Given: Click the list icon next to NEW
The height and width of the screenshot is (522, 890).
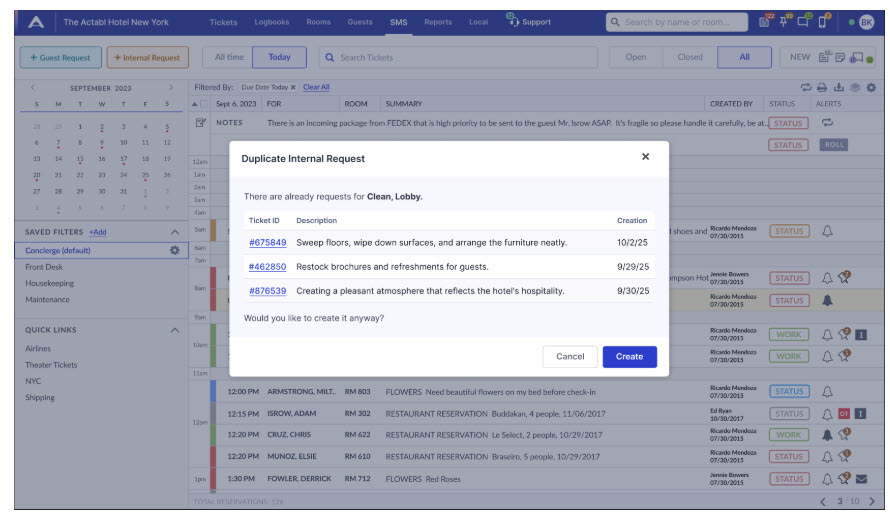Looking at the screenshot, I should pos(824,57).
